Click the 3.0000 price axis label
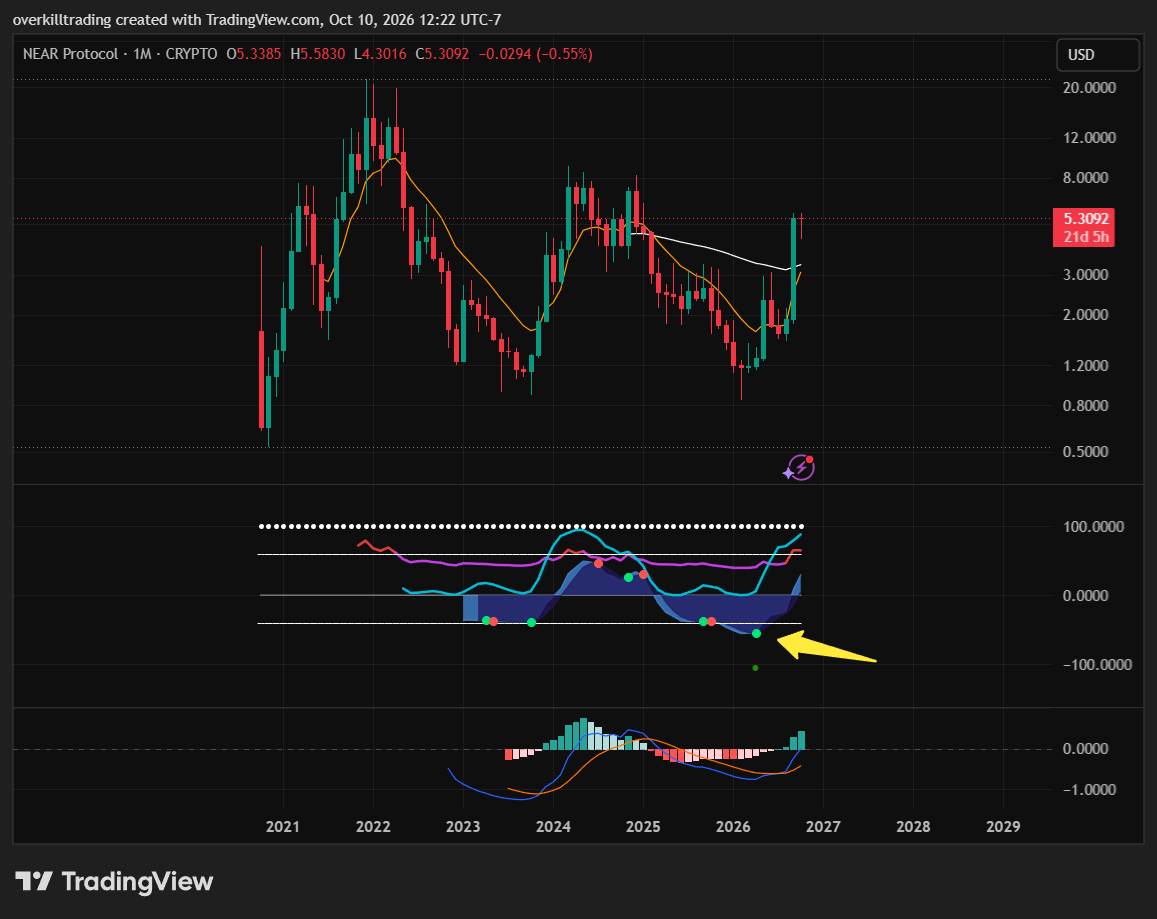This screenshot has height=919, width=1157. coord(1085,275)
